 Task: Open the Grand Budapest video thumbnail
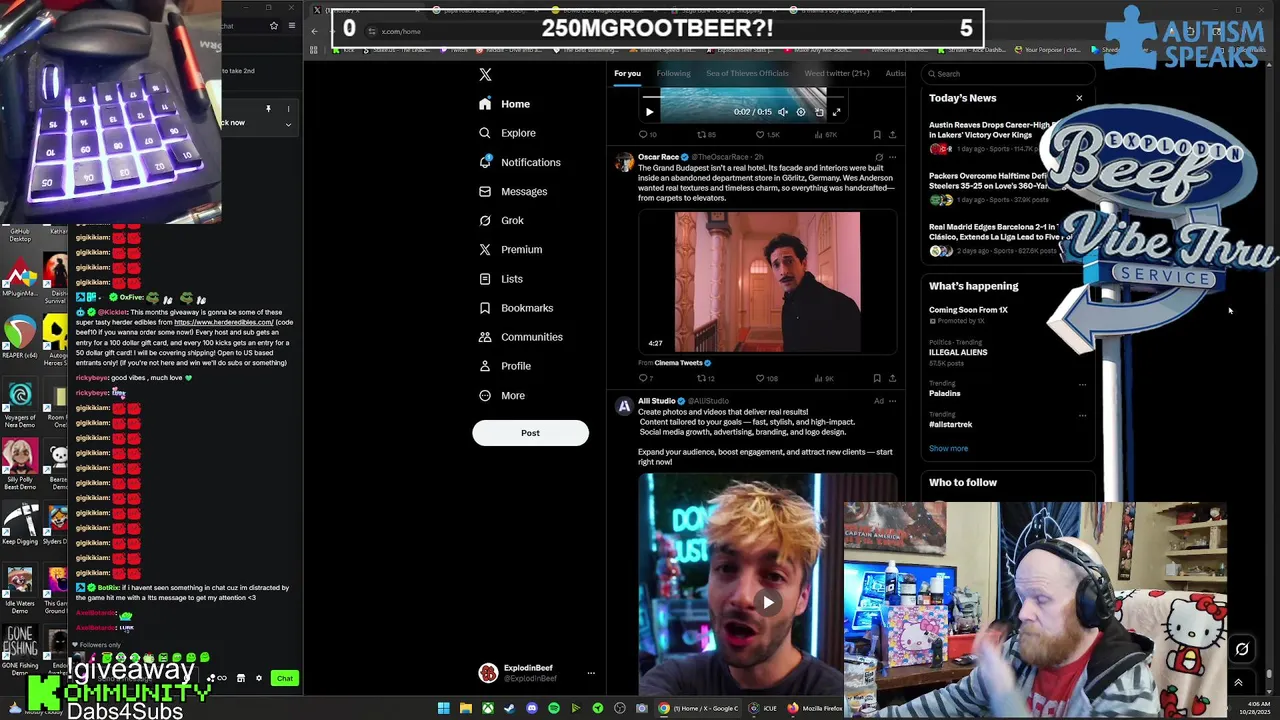click(x=767, y=282)
